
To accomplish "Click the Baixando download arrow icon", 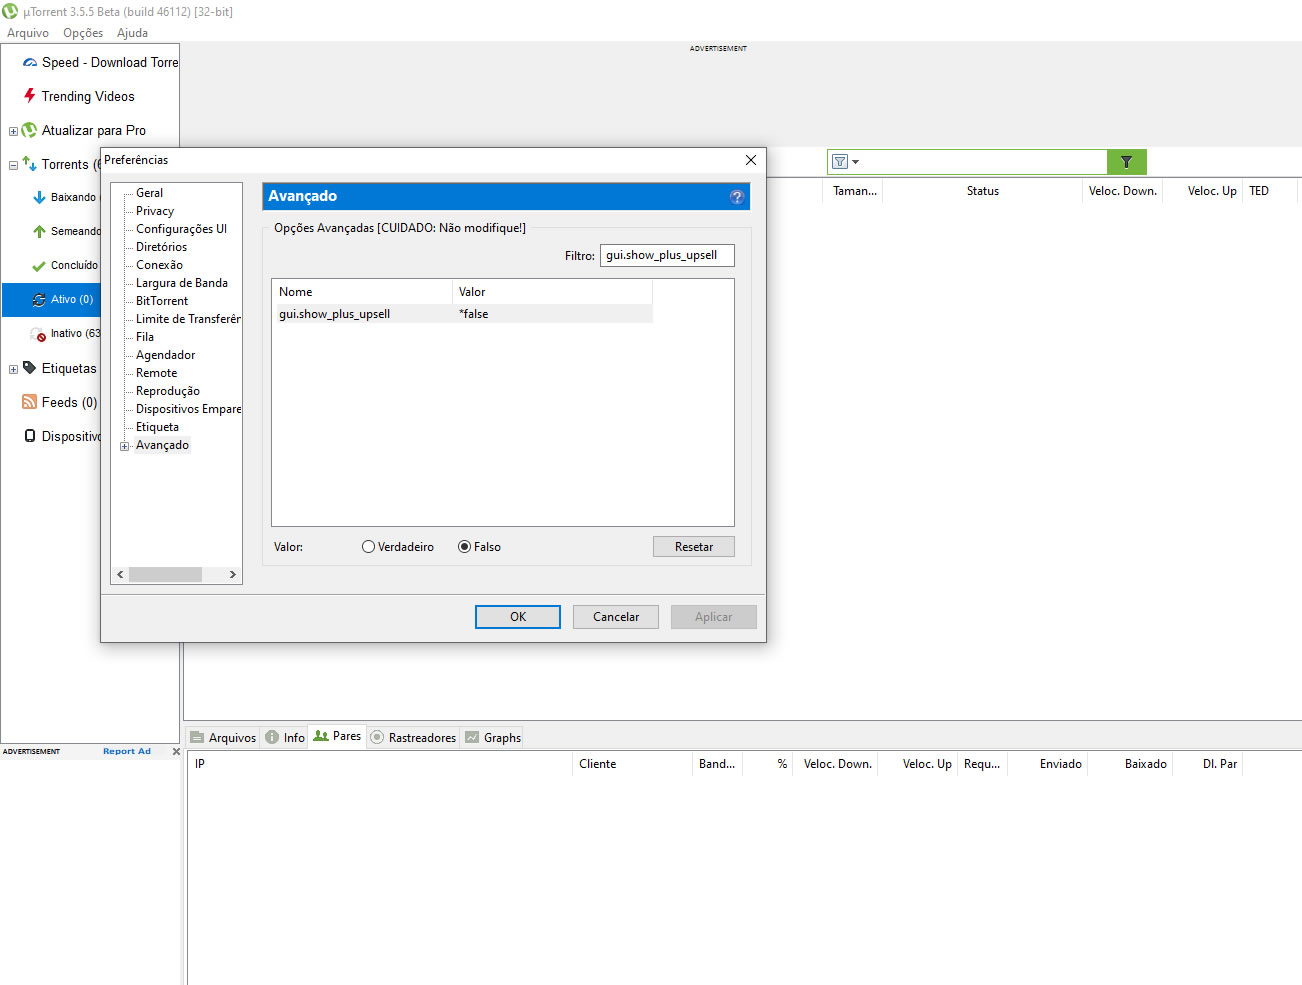I will 39,198.
